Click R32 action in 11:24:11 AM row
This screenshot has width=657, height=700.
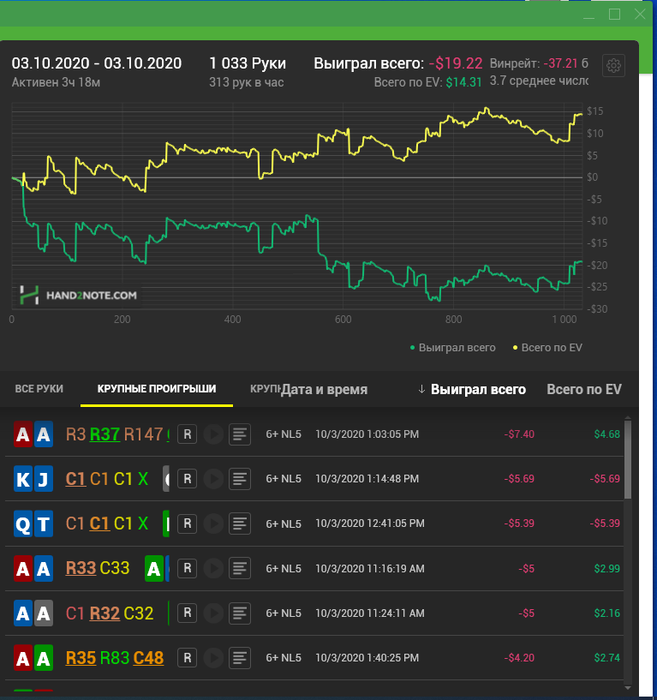click(104, 613)
